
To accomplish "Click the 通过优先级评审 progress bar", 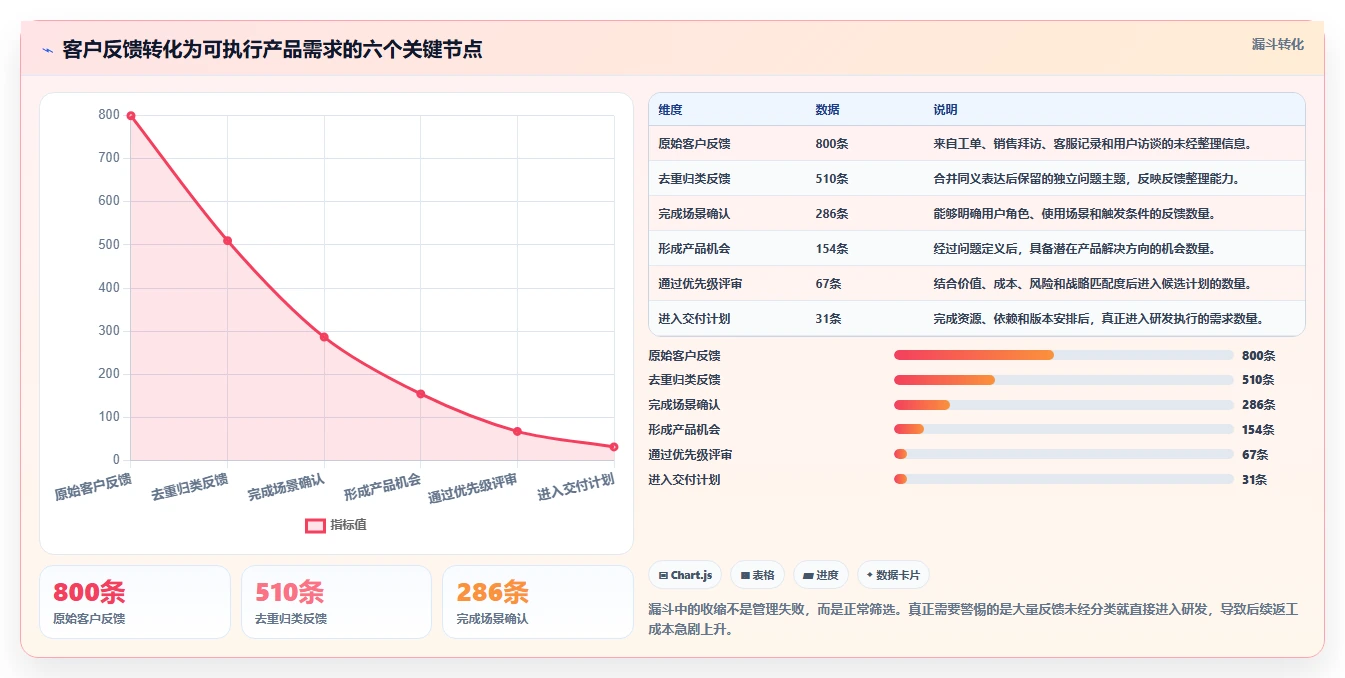I will (x=1064, y=455).
